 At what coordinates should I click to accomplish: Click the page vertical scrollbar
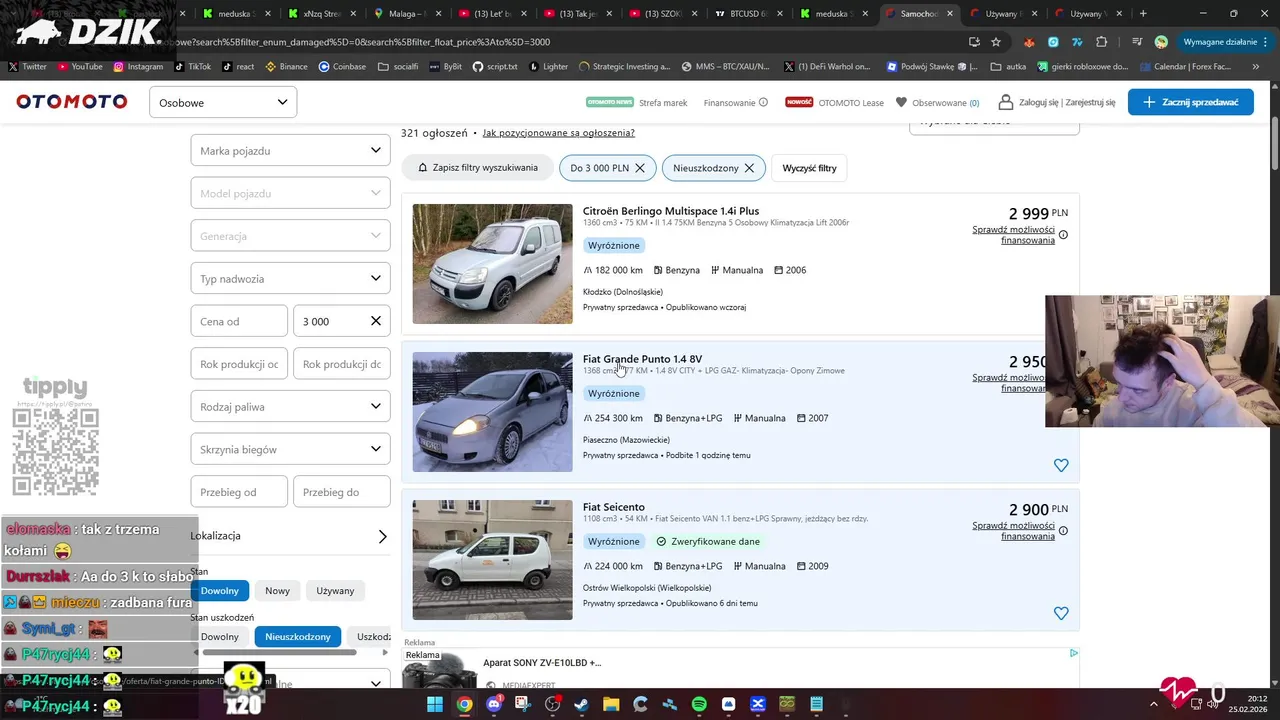click(x=1275, y=145)
